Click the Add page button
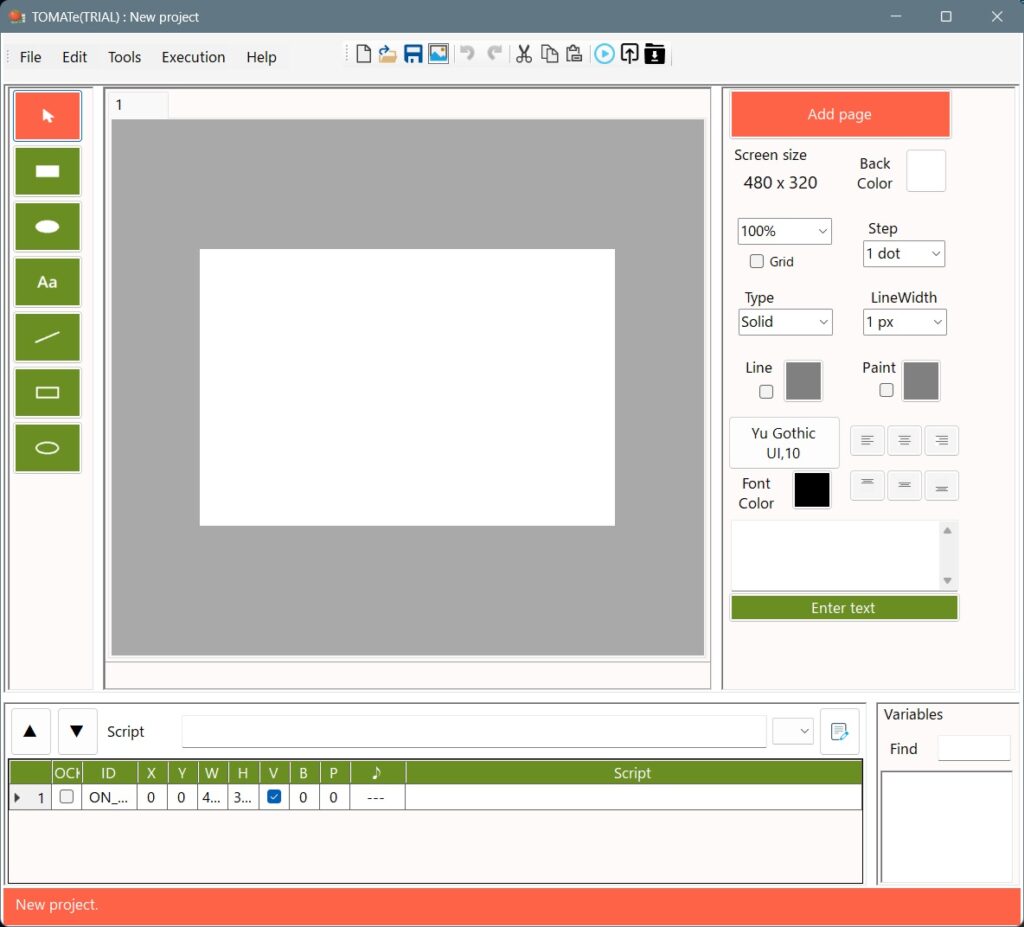This screenshot has height=927, width=1024. coord(840,115)
